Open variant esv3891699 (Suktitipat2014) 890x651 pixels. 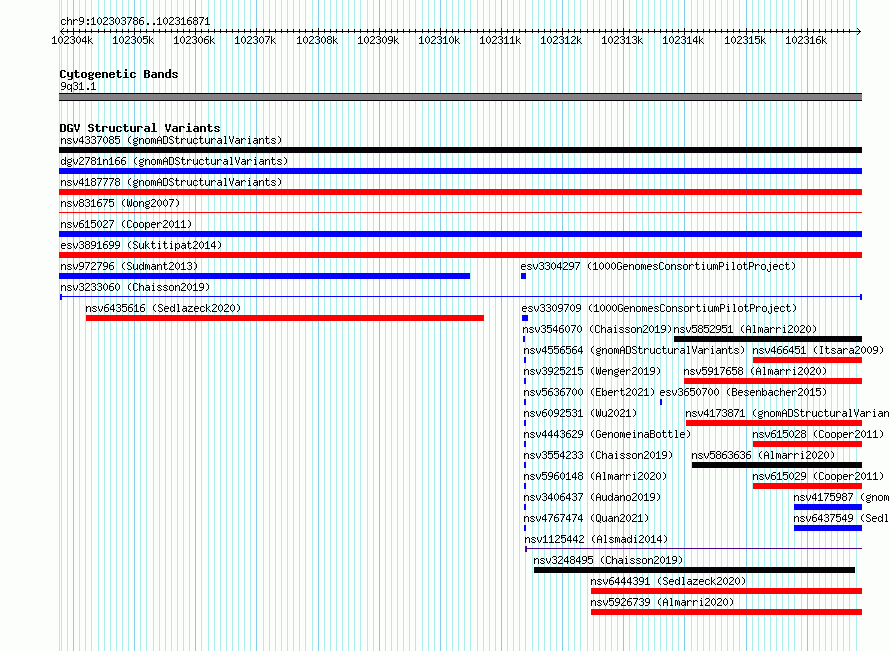[141, 245]
